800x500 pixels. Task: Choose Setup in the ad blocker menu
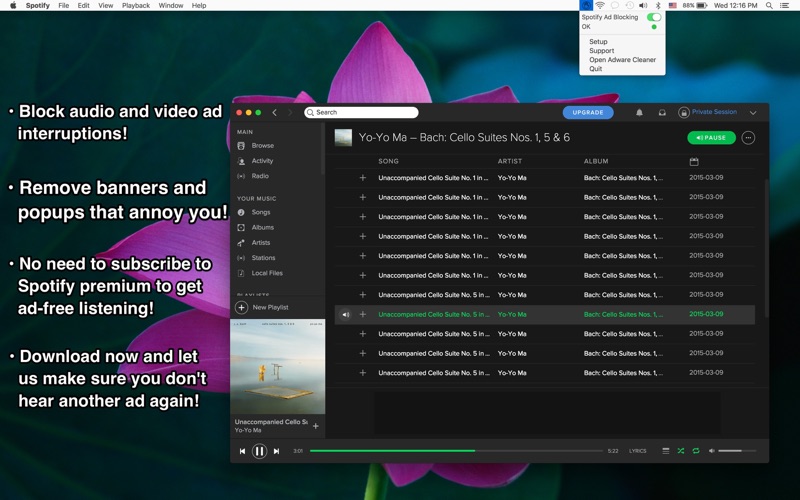point(598,42)
